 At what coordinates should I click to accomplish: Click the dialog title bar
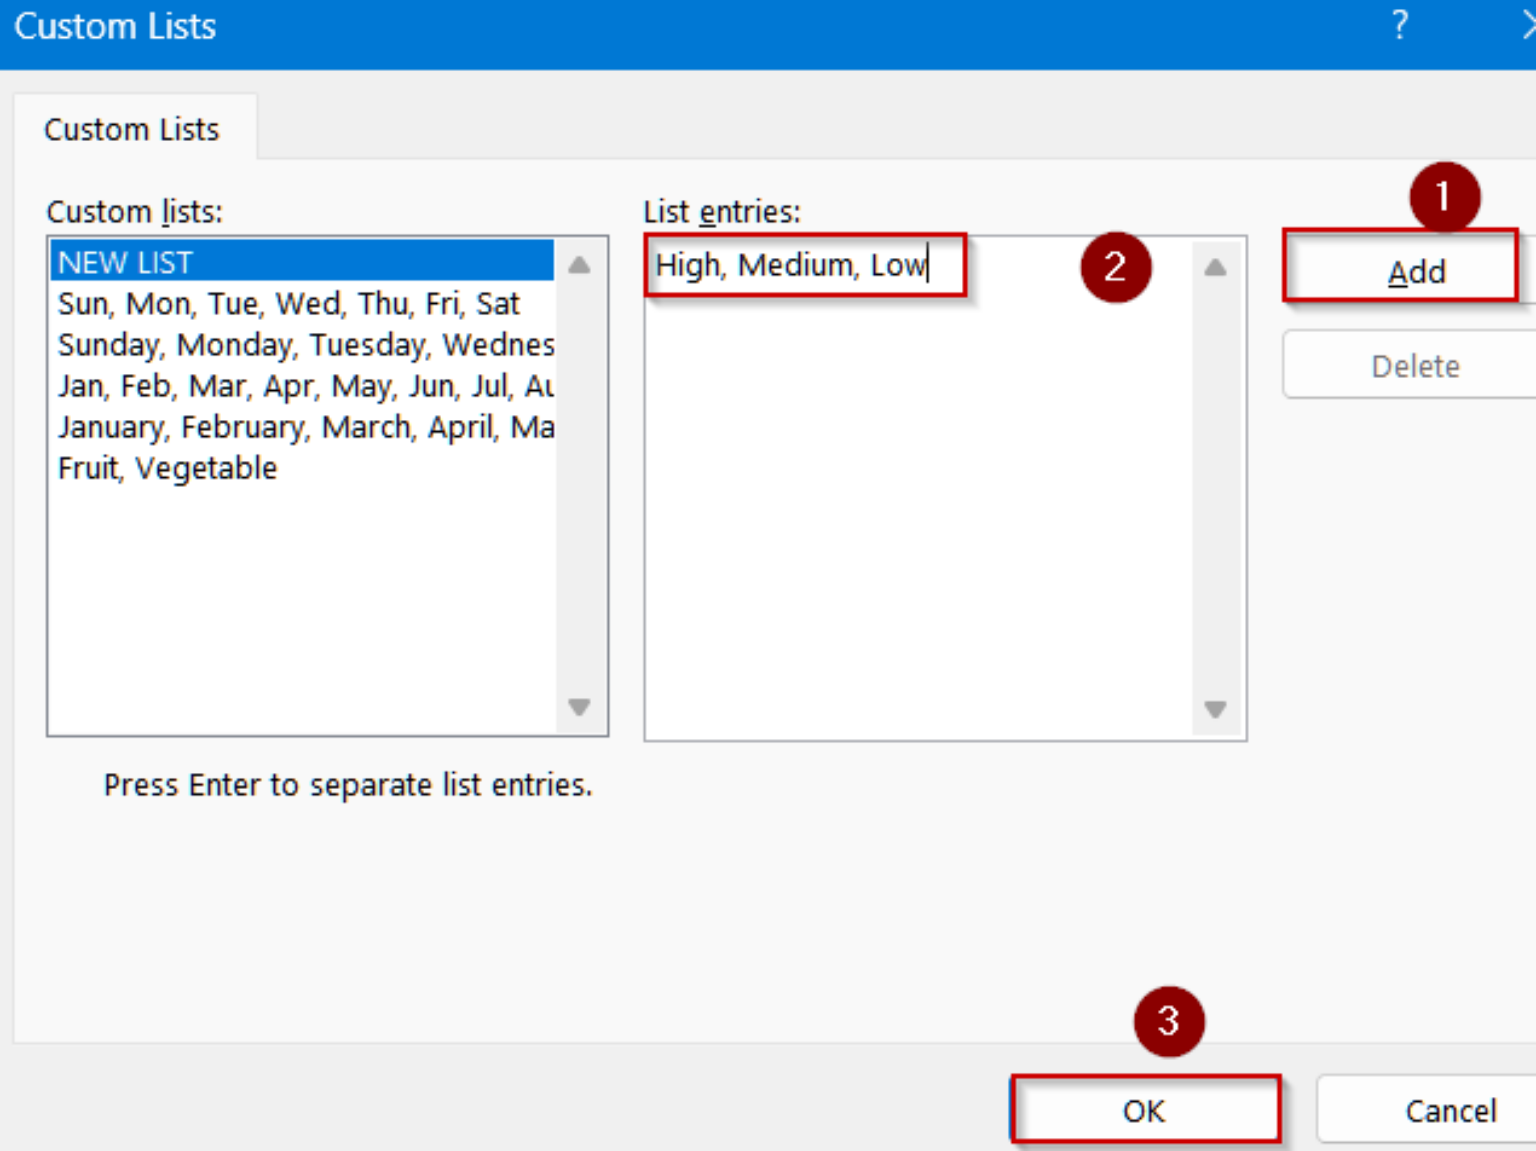[700, 27]
